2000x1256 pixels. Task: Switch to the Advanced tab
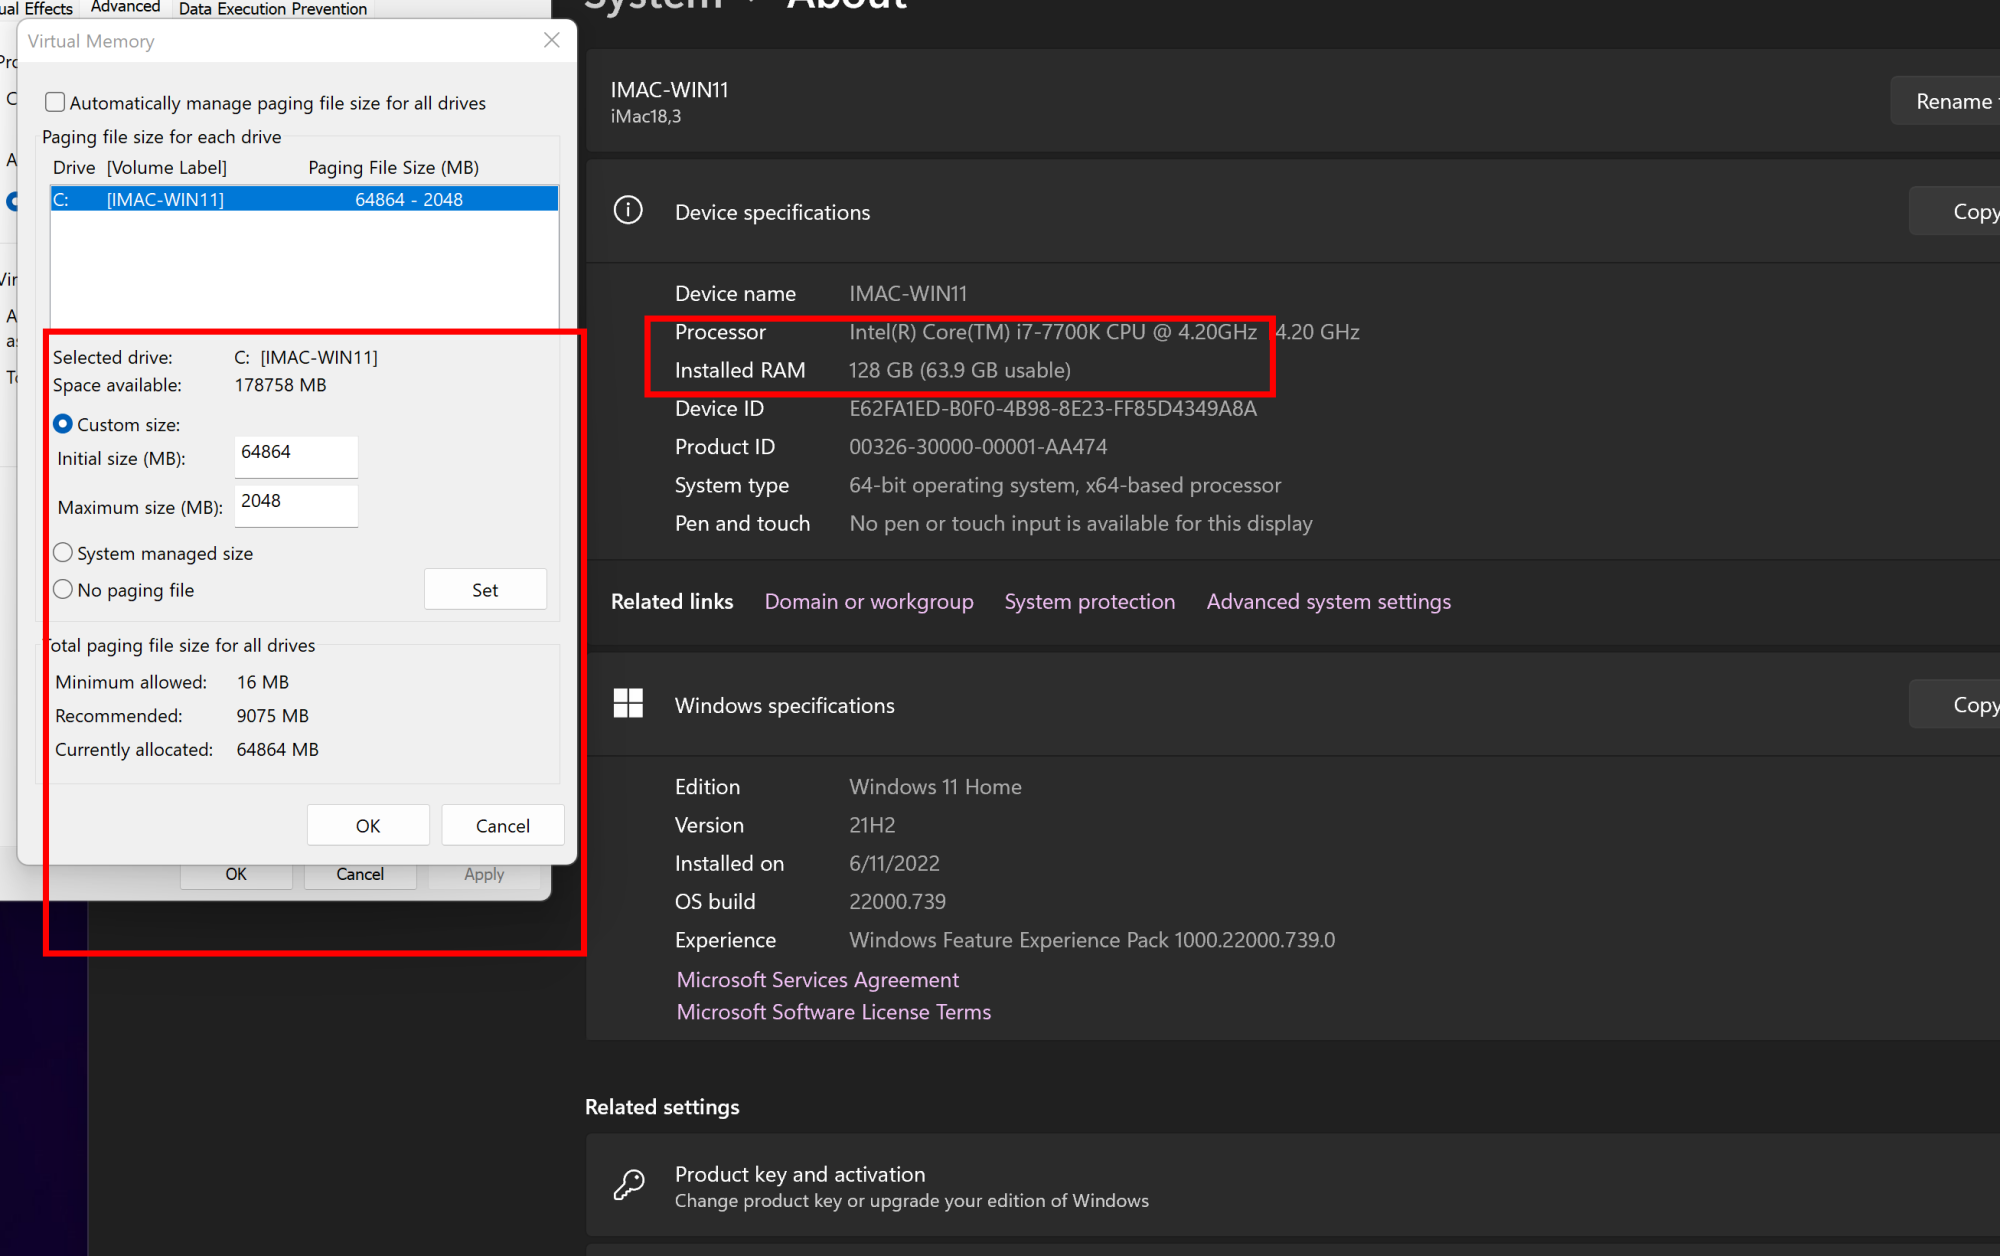coord(125,8)
